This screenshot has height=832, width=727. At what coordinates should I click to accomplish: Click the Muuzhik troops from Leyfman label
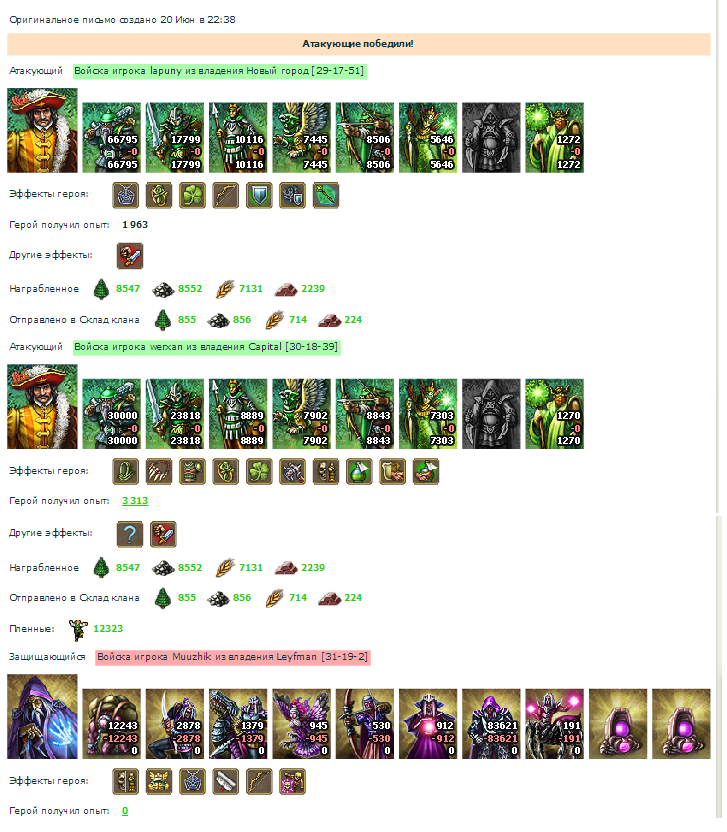click(x=232, y=657)
